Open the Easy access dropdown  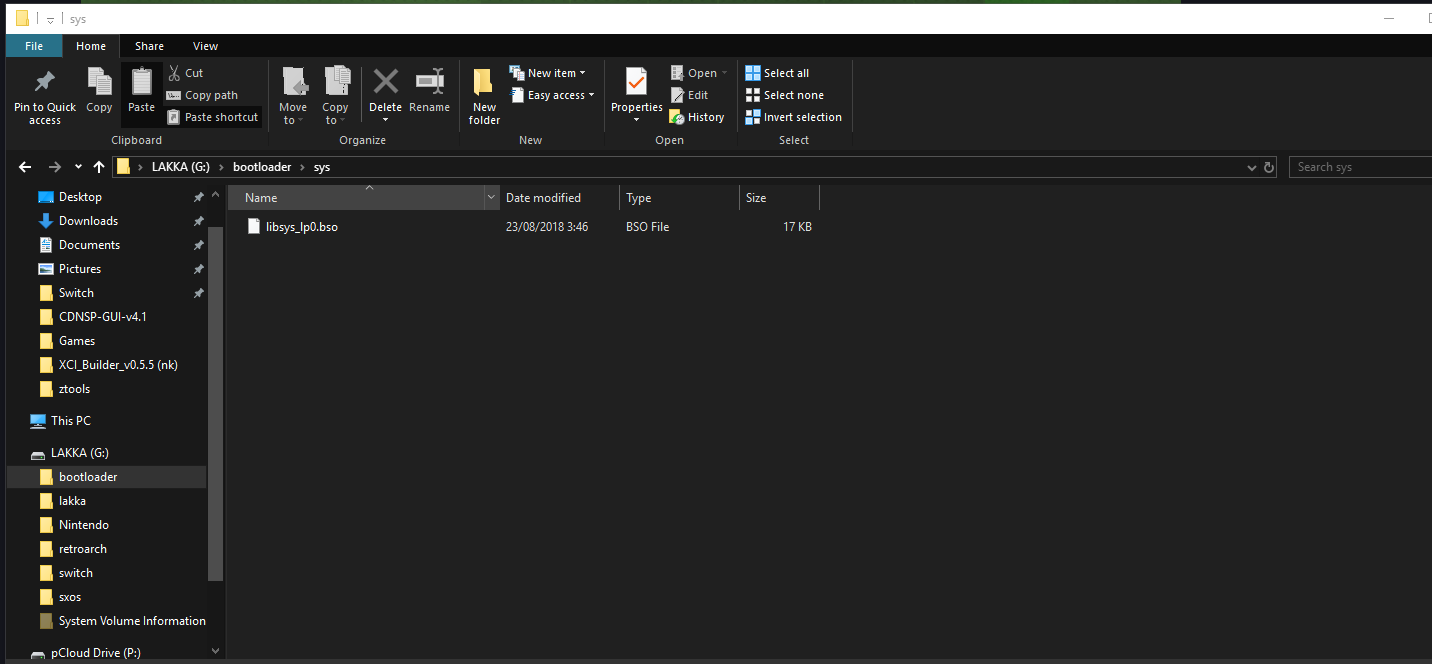(x=552, y=95)
